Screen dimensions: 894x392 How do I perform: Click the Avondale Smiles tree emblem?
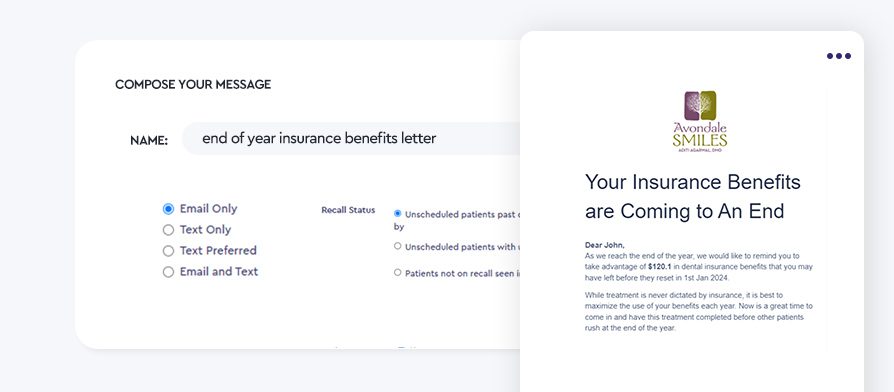tap(700, 105)
